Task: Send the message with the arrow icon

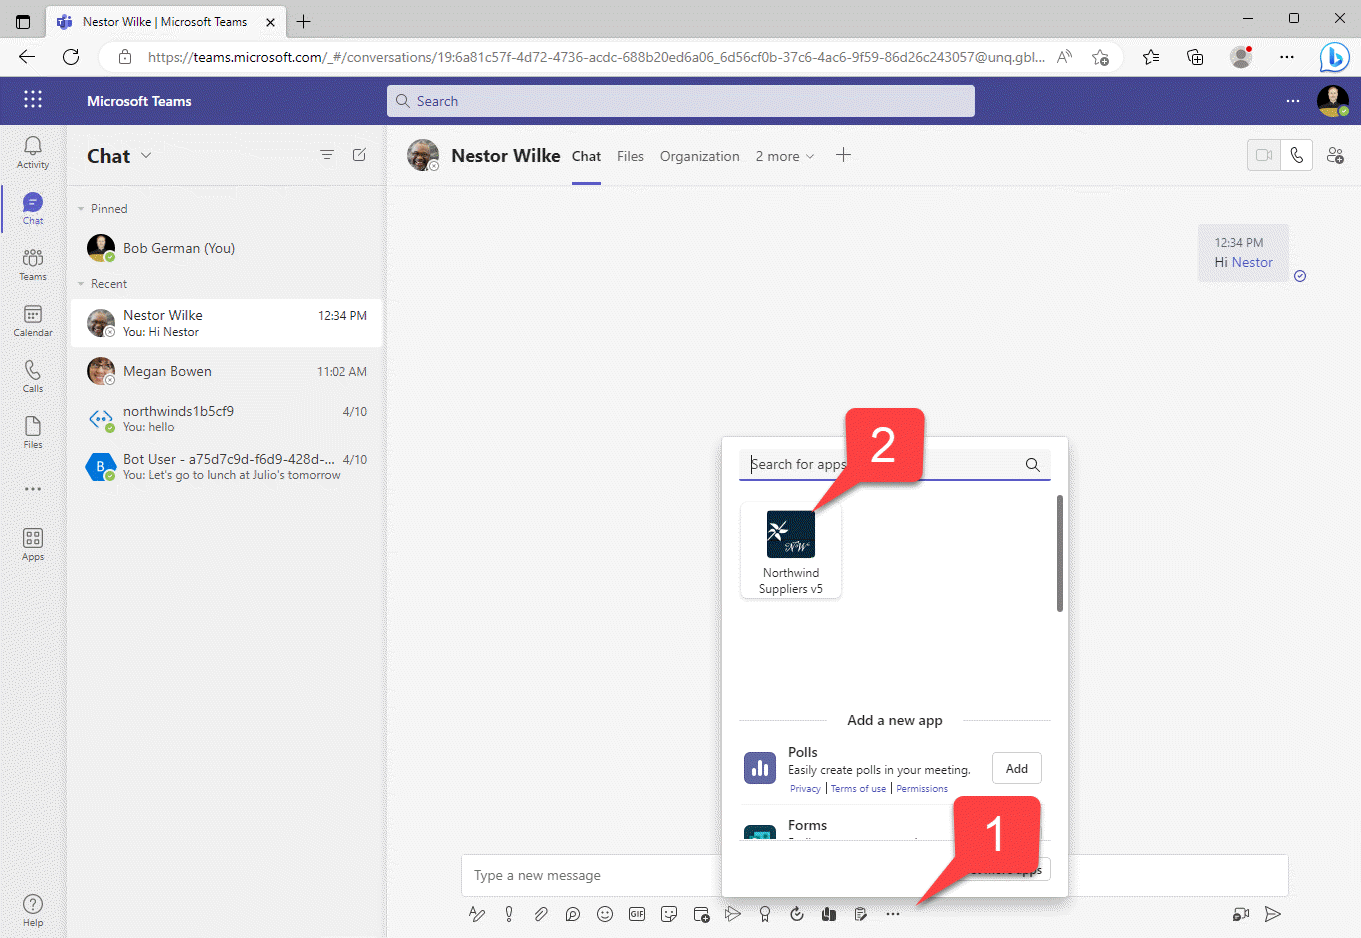Action: click(x=1273, y=914)
